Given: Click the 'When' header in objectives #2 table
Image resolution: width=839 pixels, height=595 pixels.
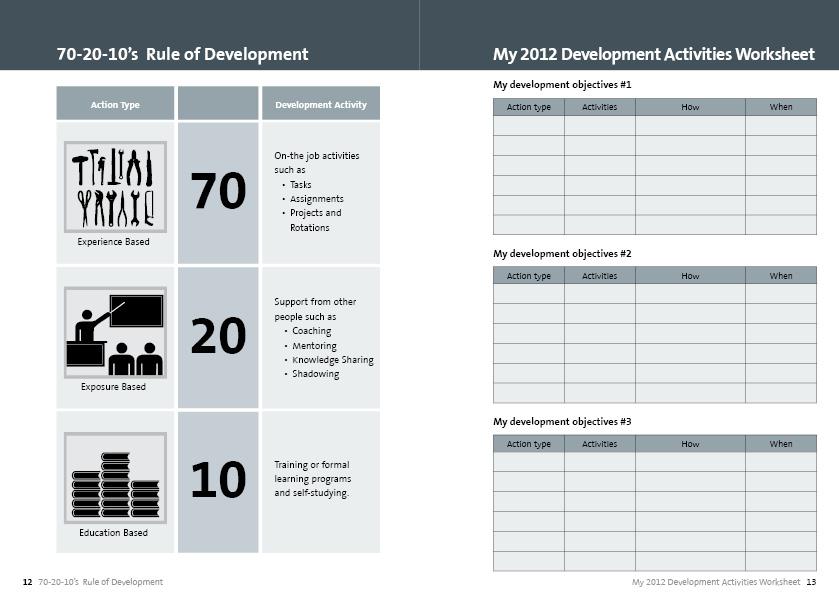Looking at the screenshot, I should click(x=780, y=276).
